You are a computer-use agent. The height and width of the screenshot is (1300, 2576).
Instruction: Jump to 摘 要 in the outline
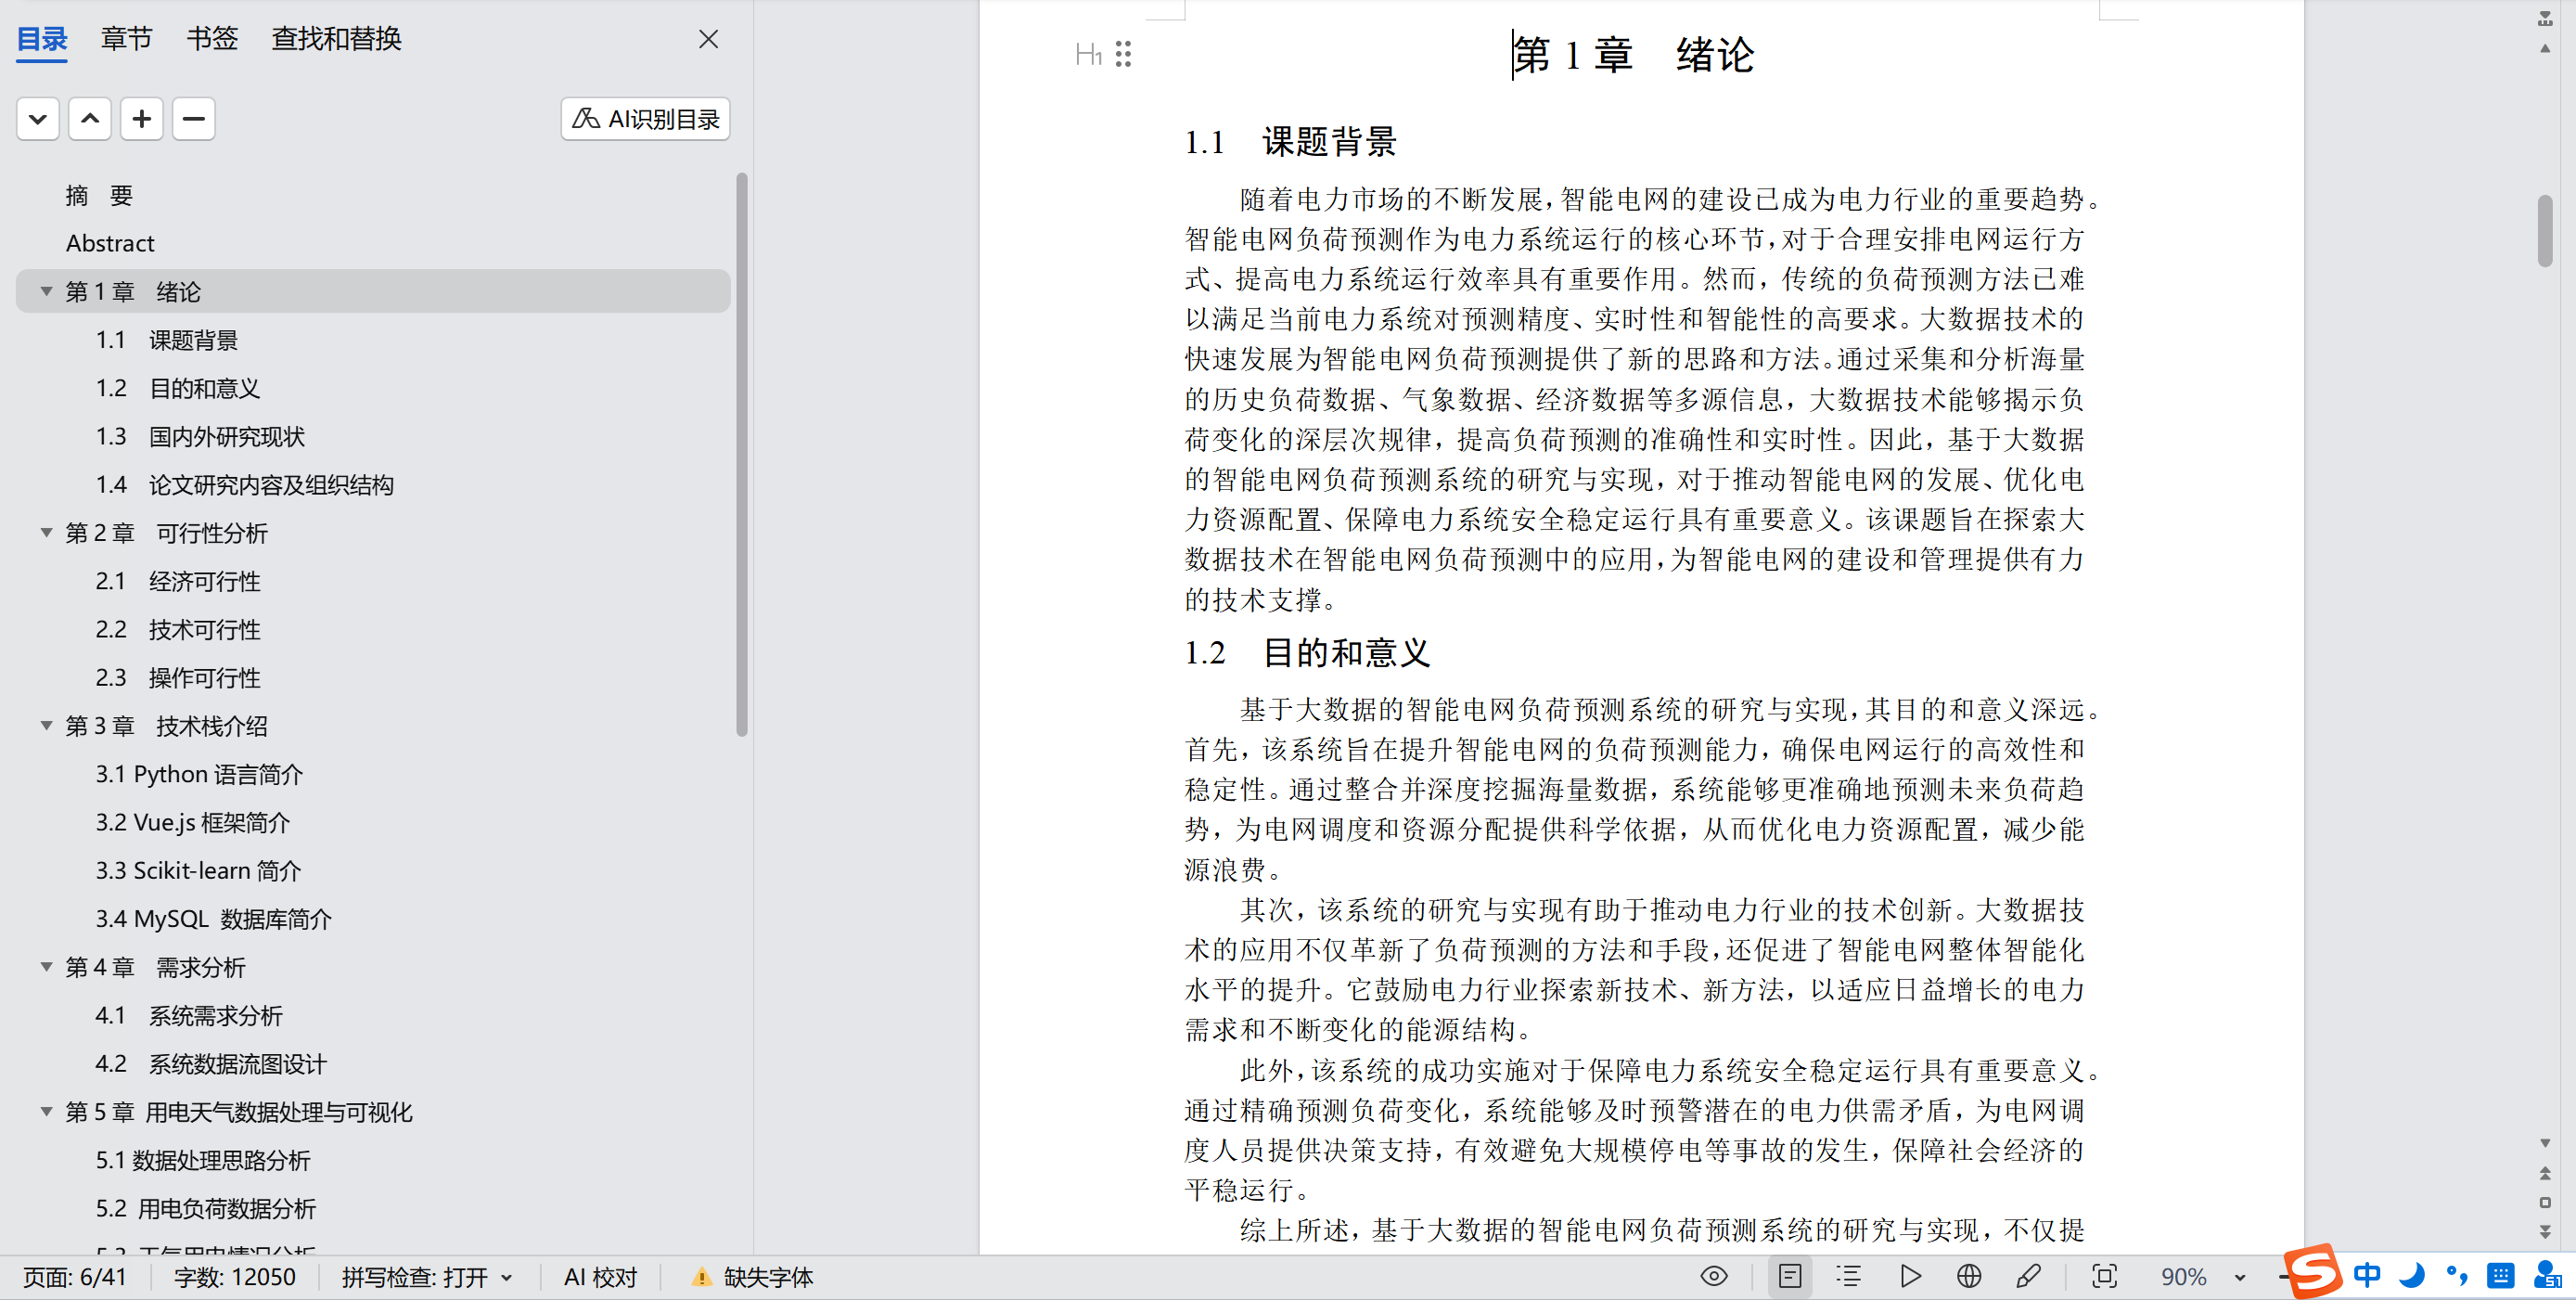(x=100, y=195)
